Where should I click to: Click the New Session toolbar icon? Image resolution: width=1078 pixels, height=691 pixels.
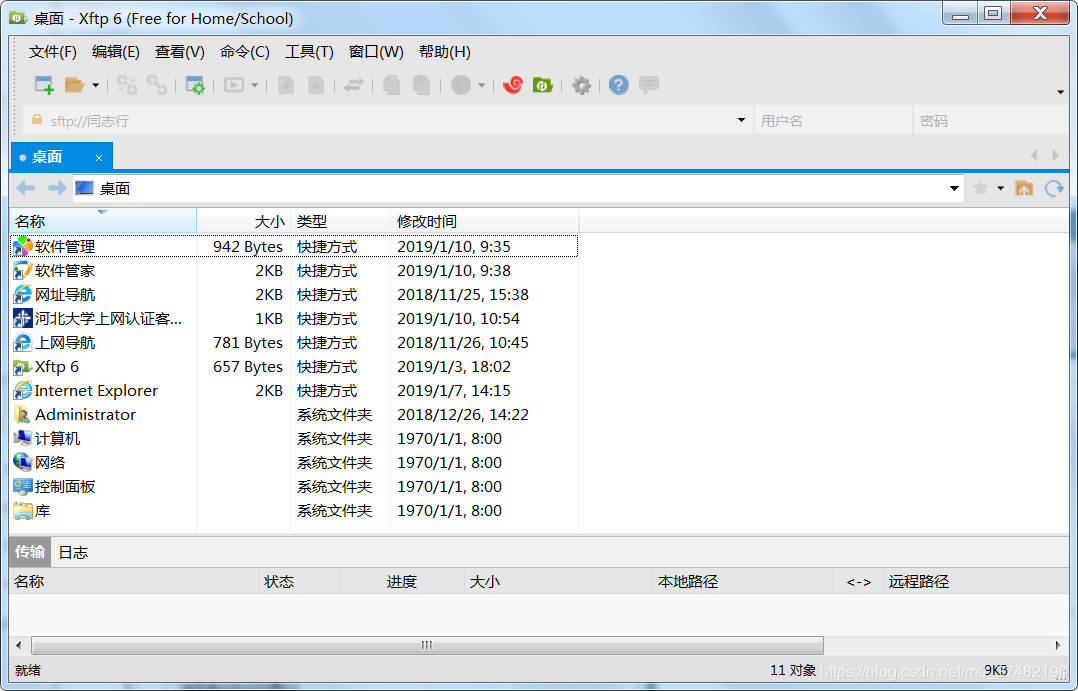tap(44, 85)
